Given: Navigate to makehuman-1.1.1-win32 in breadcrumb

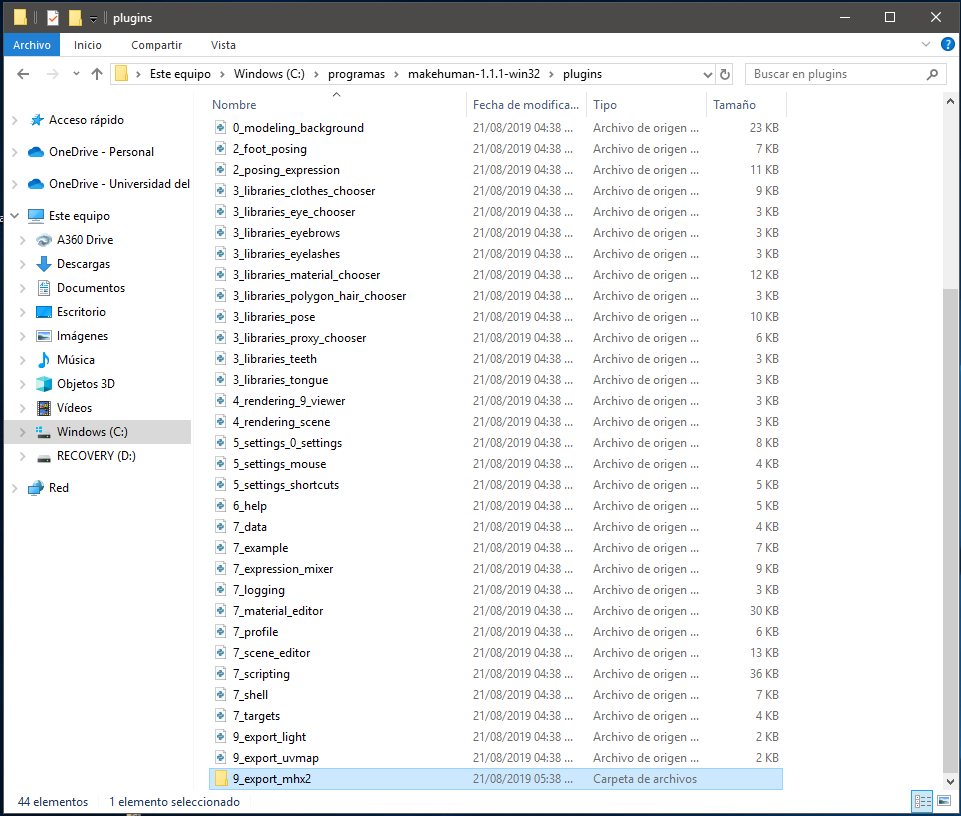Looking at the screenshot, I should tap(473, 74).
